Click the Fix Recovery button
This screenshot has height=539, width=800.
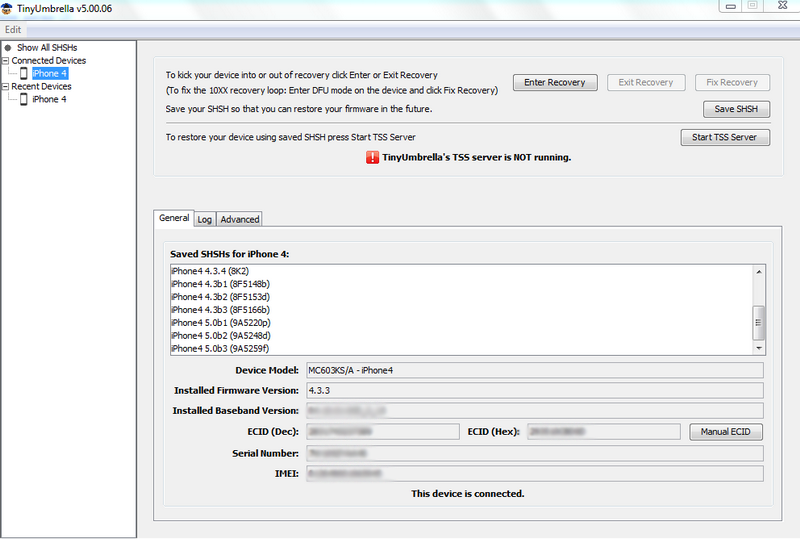[x=732, y=82]
